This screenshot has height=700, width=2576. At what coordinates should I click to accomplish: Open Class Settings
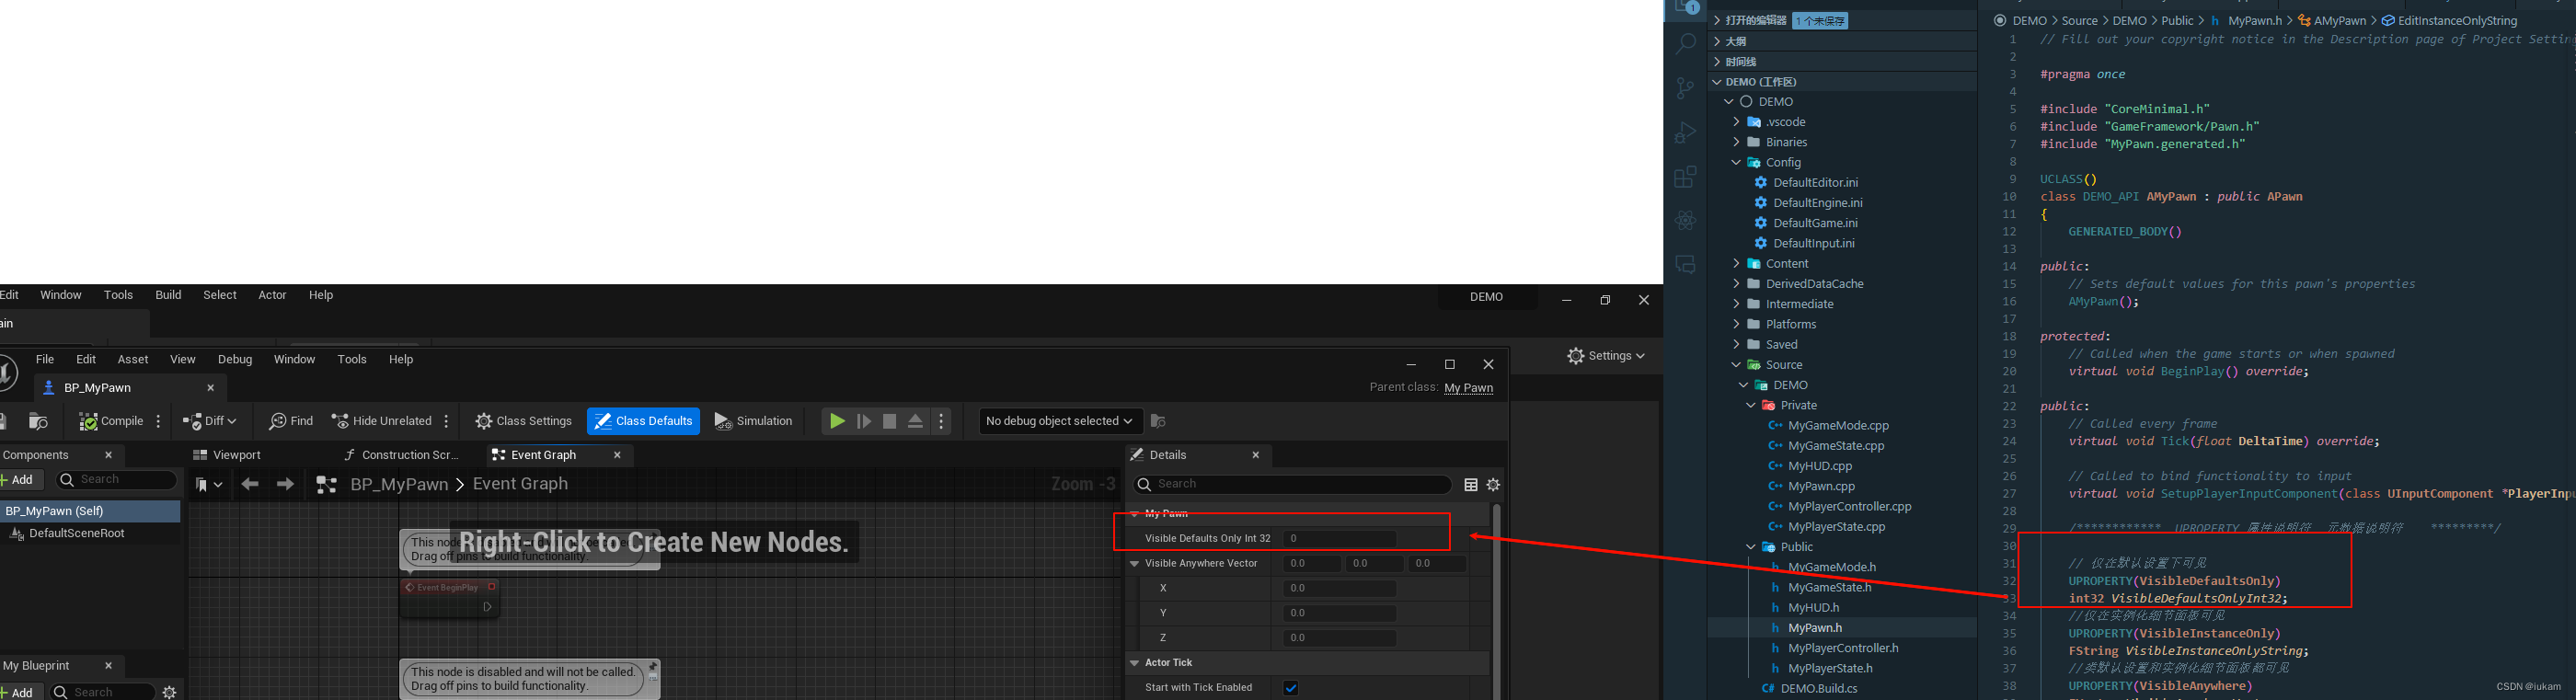524,421
